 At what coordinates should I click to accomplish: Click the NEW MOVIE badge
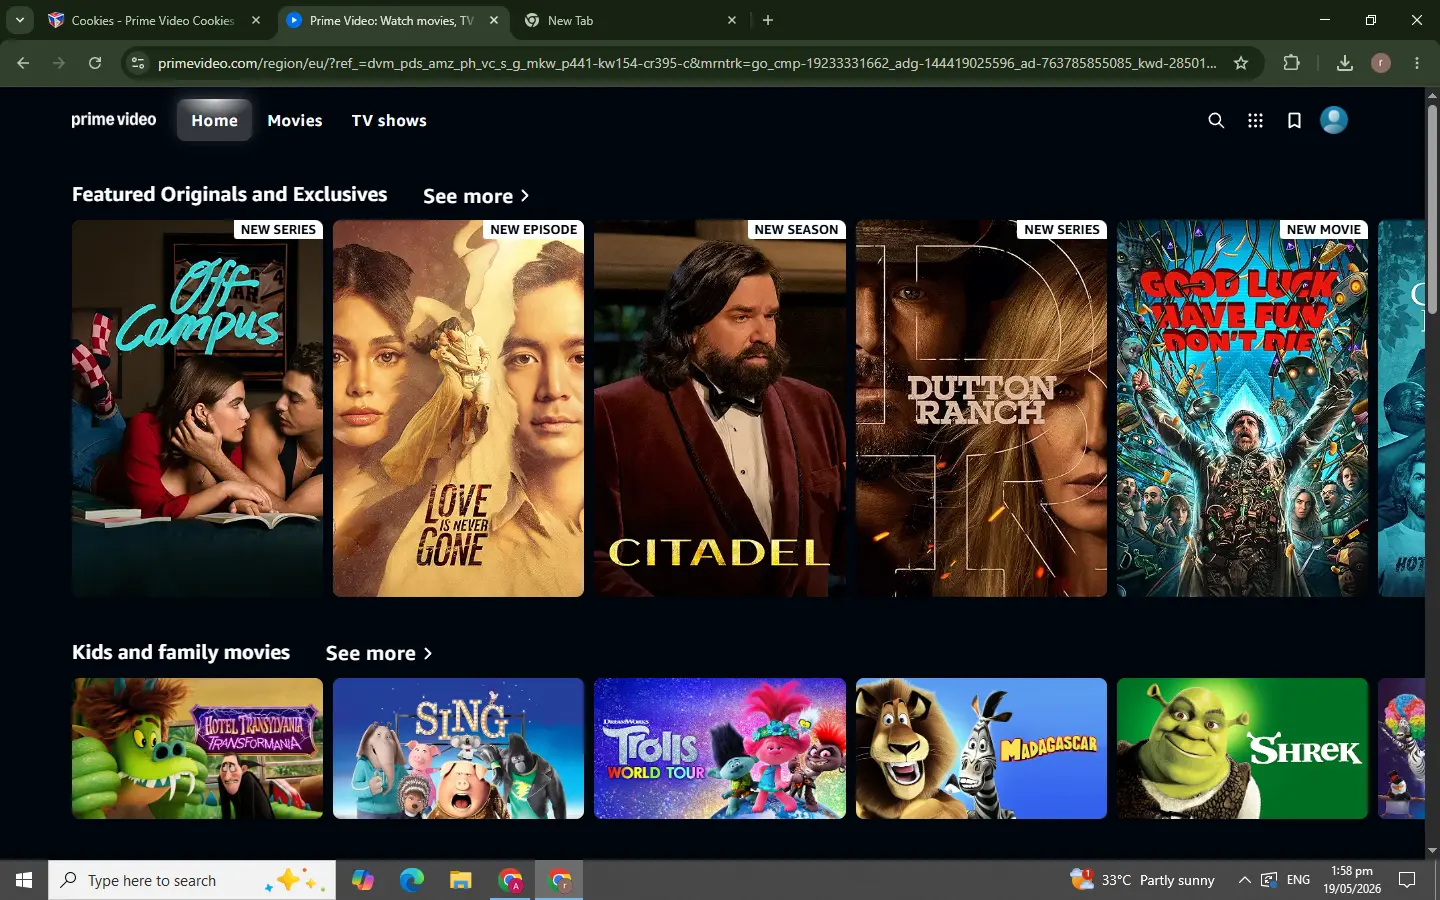coord(1323,229)
